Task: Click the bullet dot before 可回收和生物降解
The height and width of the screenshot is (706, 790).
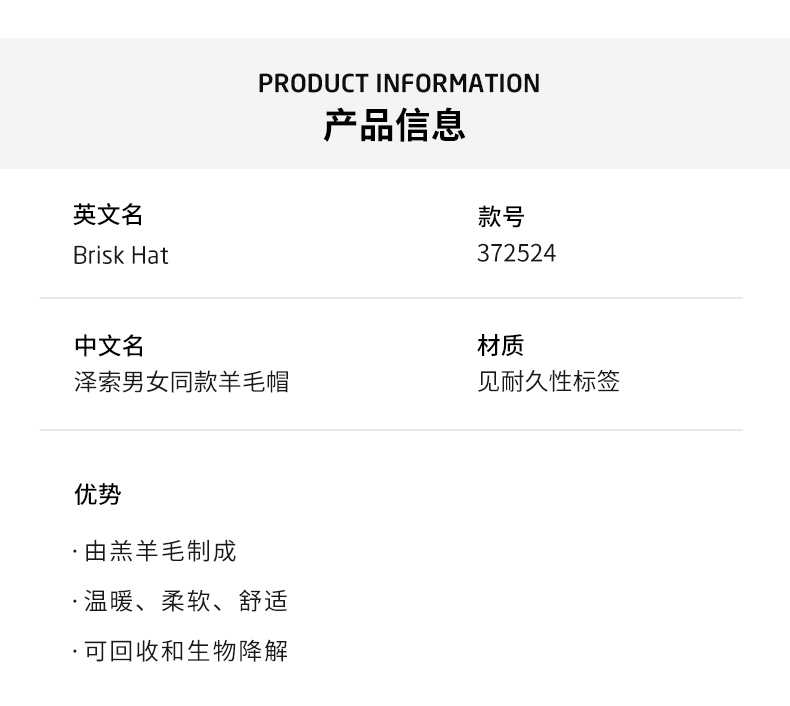Action: [x=75, y=652]
